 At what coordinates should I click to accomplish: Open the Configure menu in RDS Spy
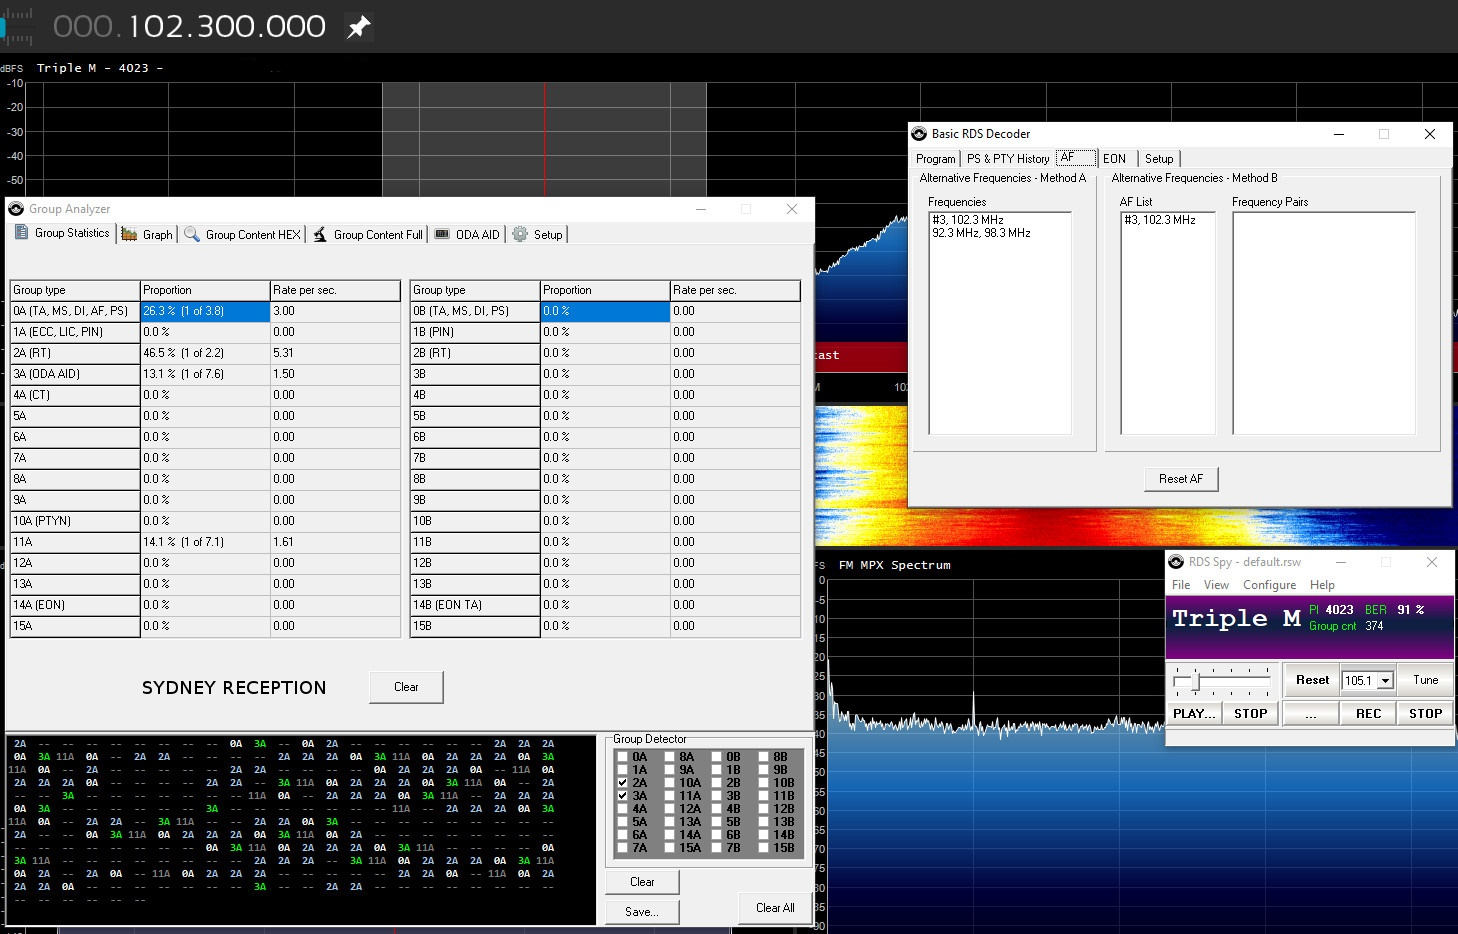(1269, 585)
